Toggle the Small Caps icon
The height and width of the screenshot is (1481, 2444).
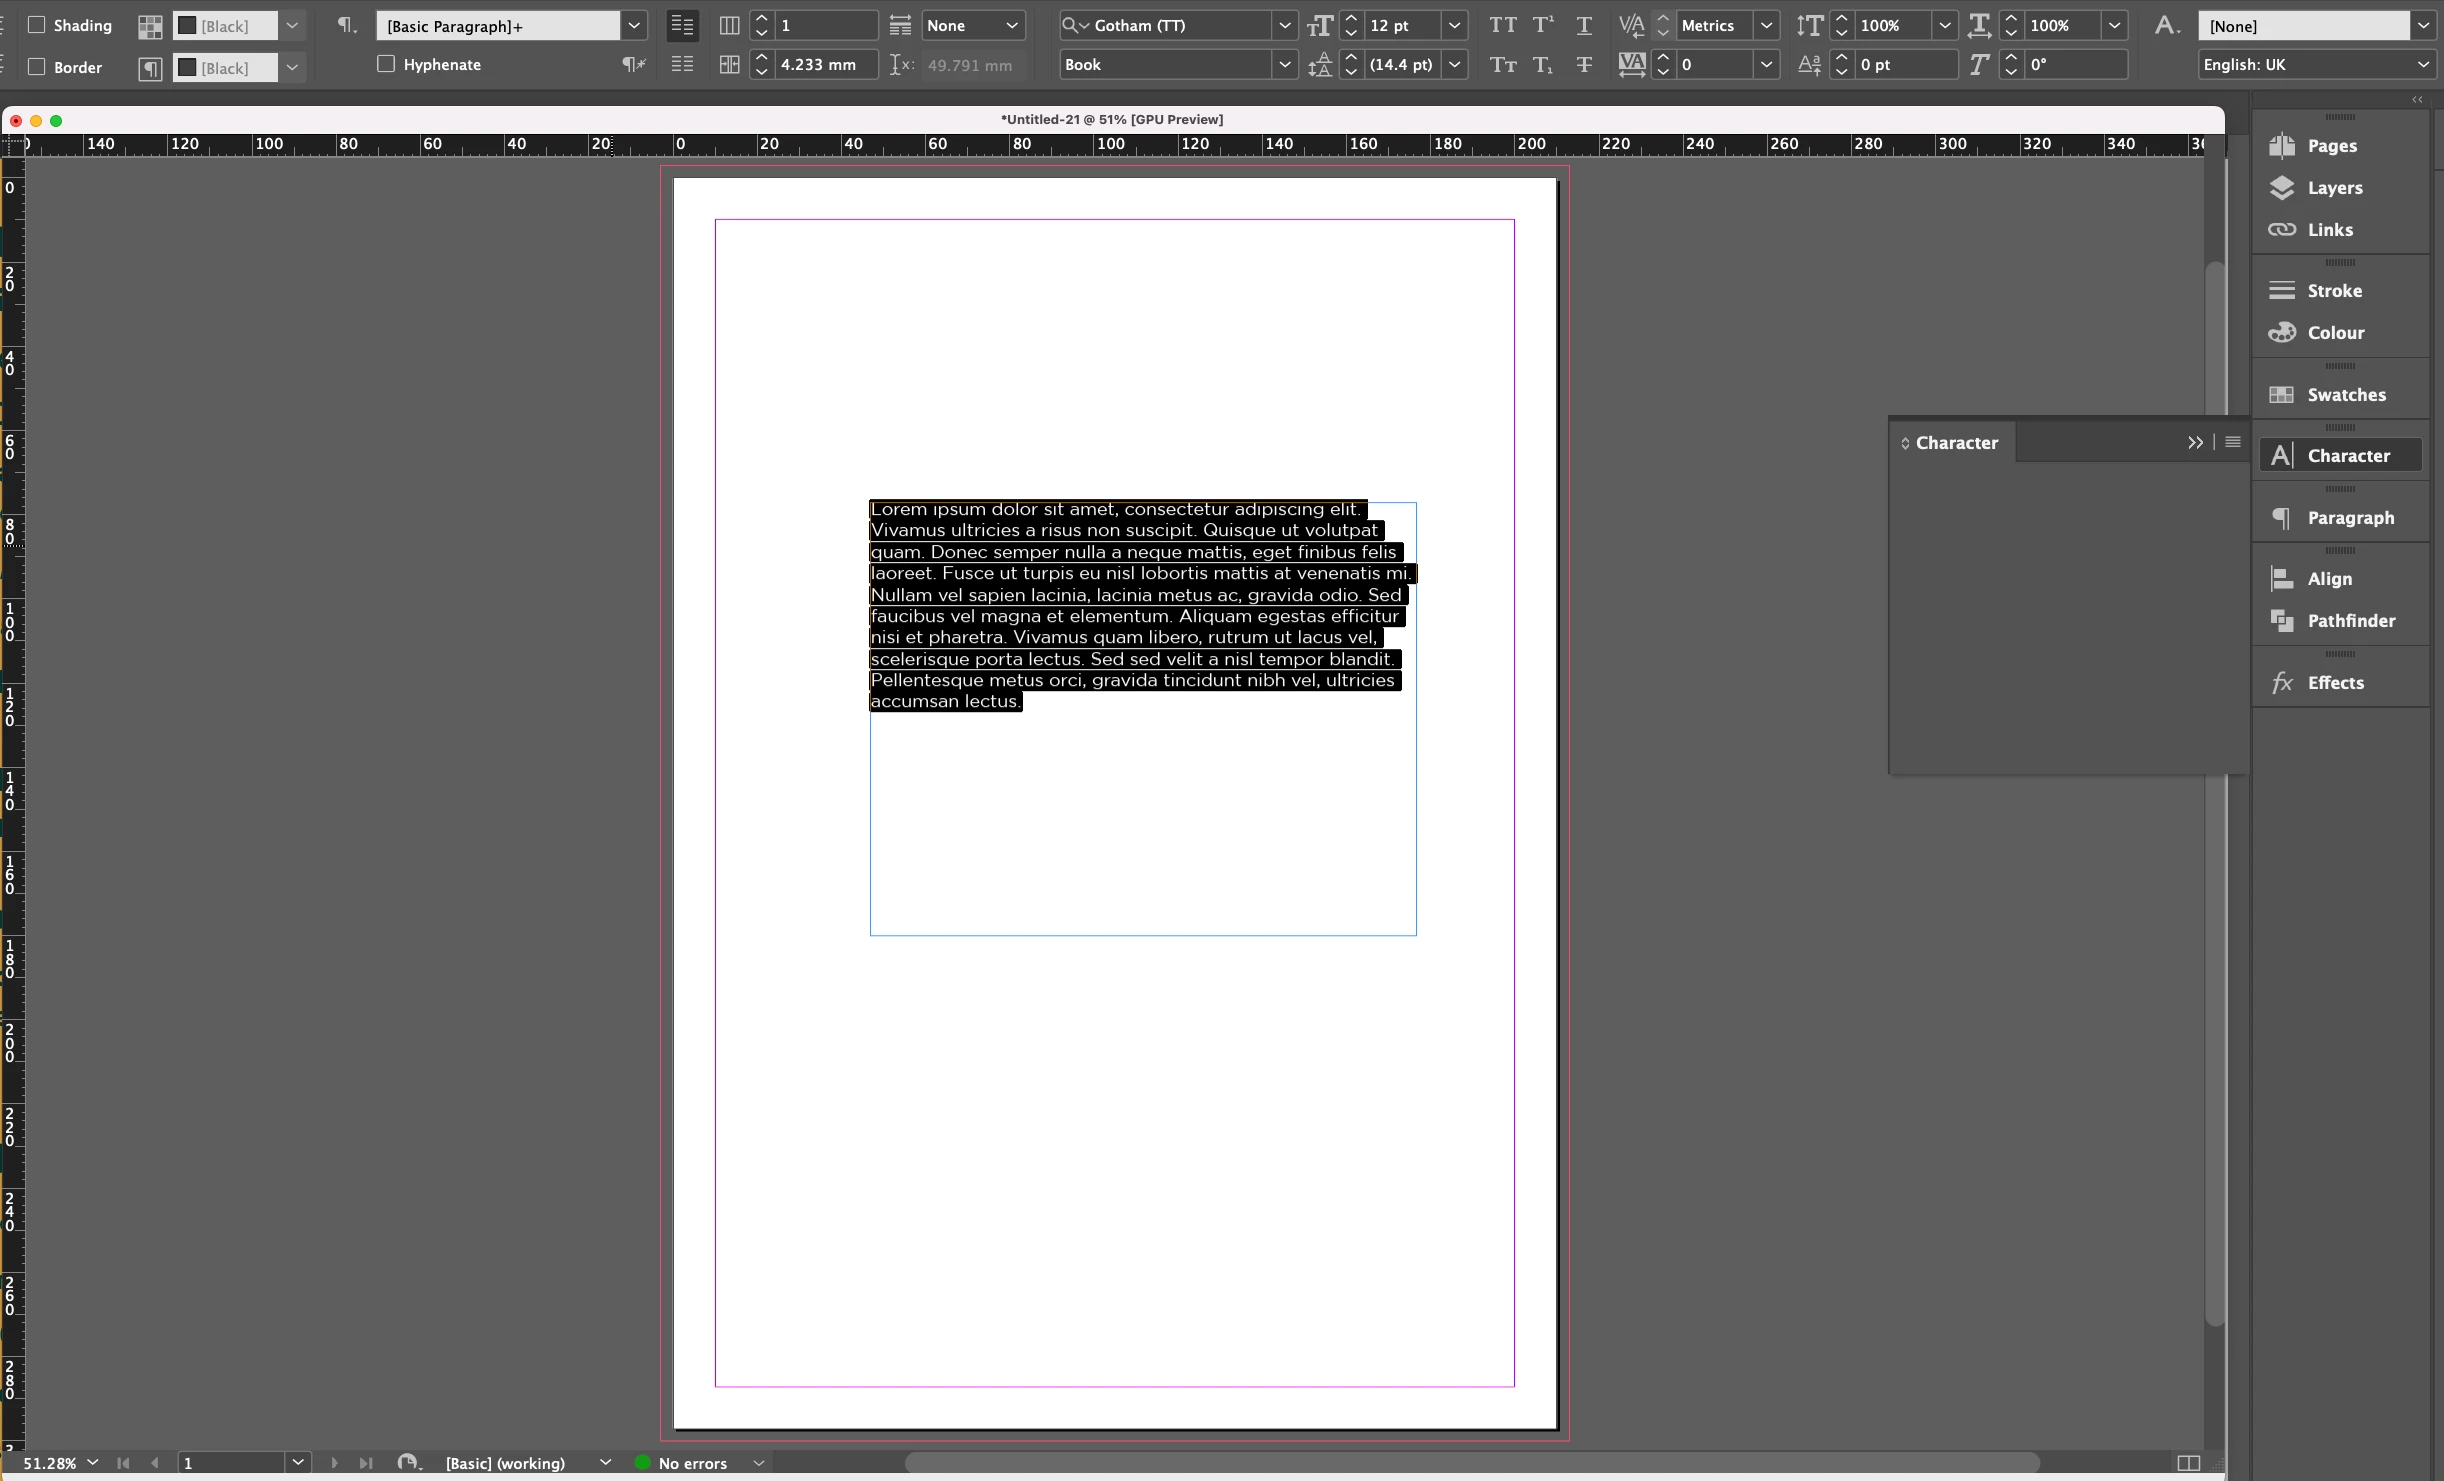coord(1502,65)
